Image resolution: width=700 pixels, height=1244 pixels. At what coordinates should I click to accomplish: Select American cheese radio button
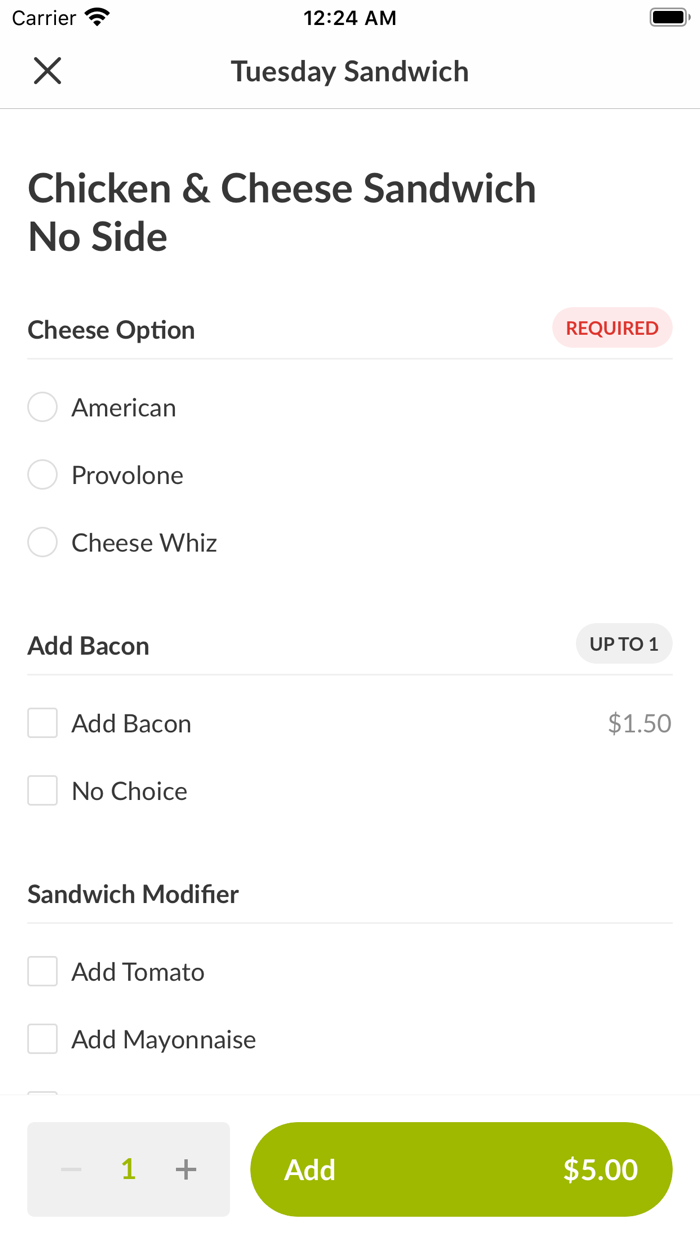[x=42, y=408]
